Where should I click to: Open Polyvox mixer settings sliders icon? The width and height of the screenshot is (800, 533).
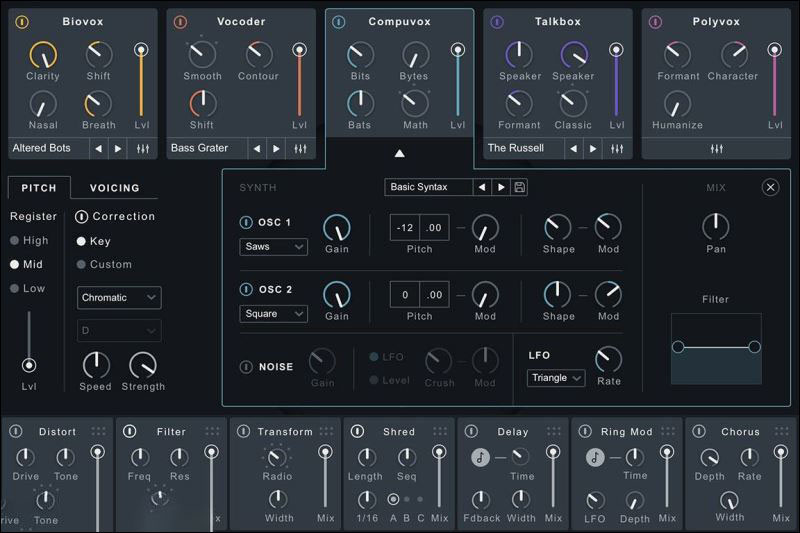[x=716, y=149]
